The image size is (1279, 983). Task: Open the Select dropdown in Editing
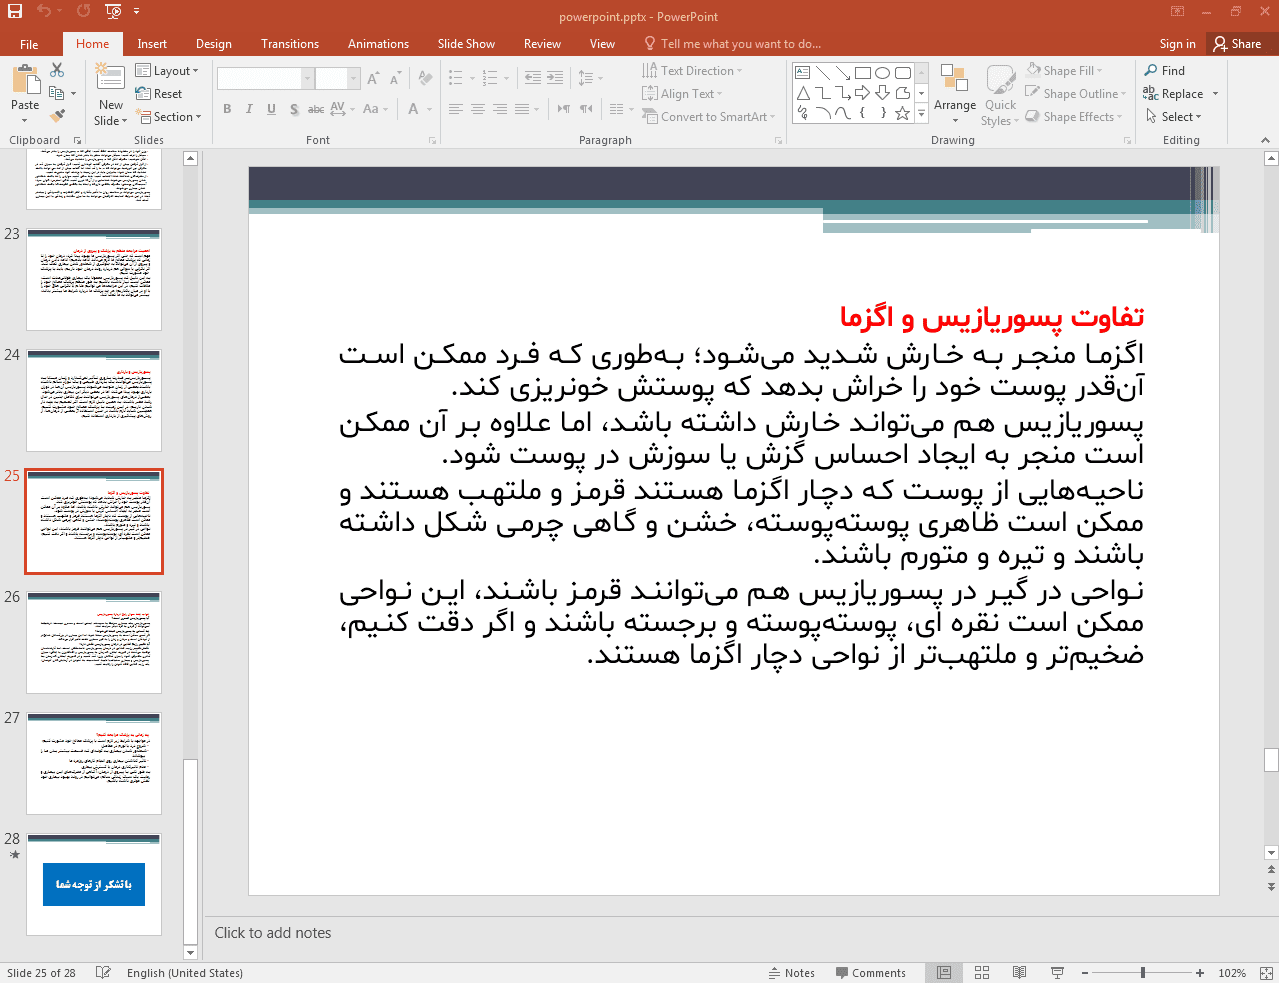coord(1174,117)
